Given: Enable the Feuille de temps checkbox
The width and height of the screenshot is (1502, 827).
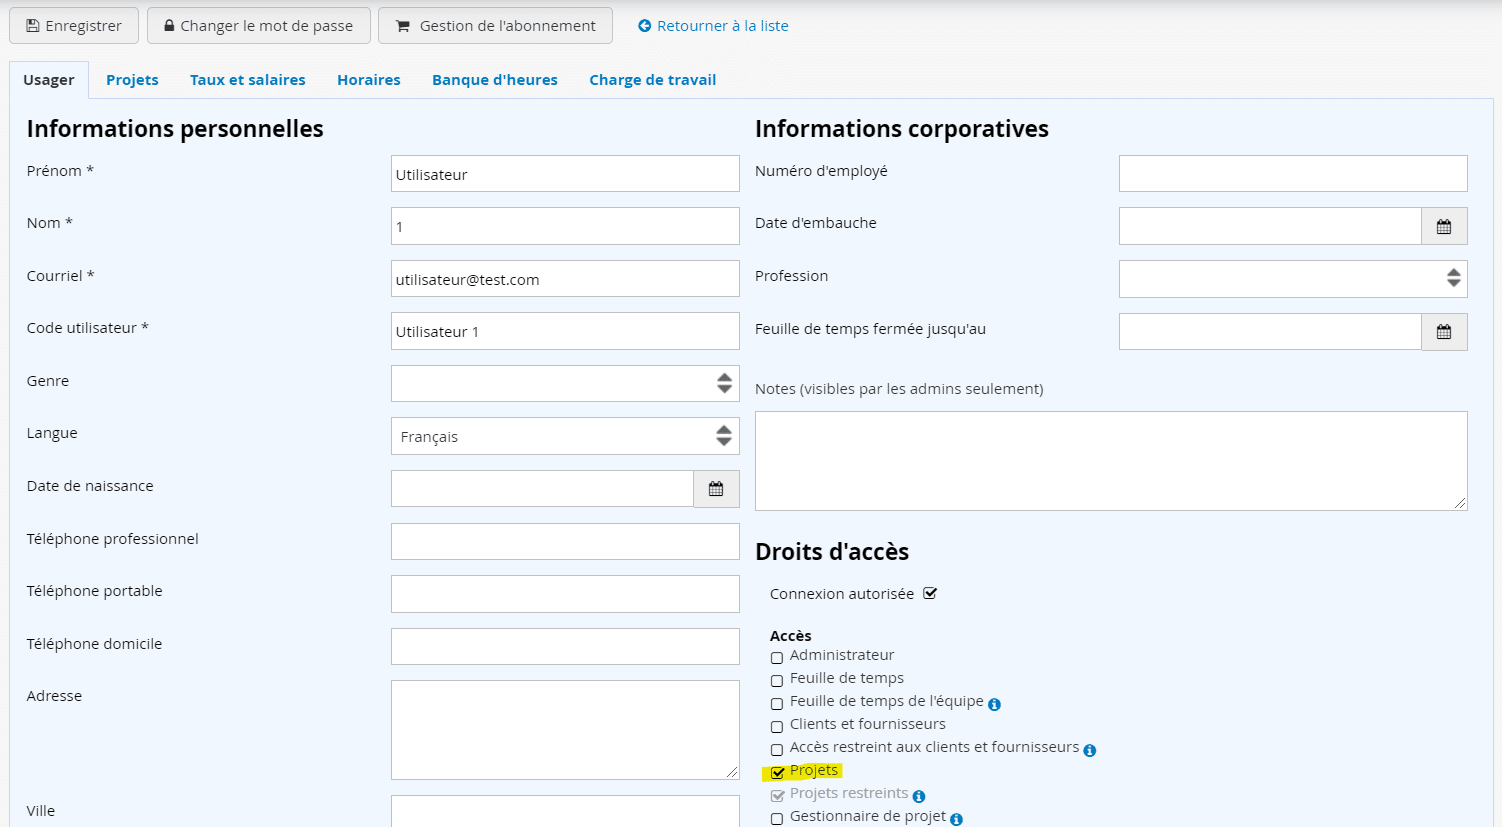Looking at the screenshot, I should pos(777,681).
